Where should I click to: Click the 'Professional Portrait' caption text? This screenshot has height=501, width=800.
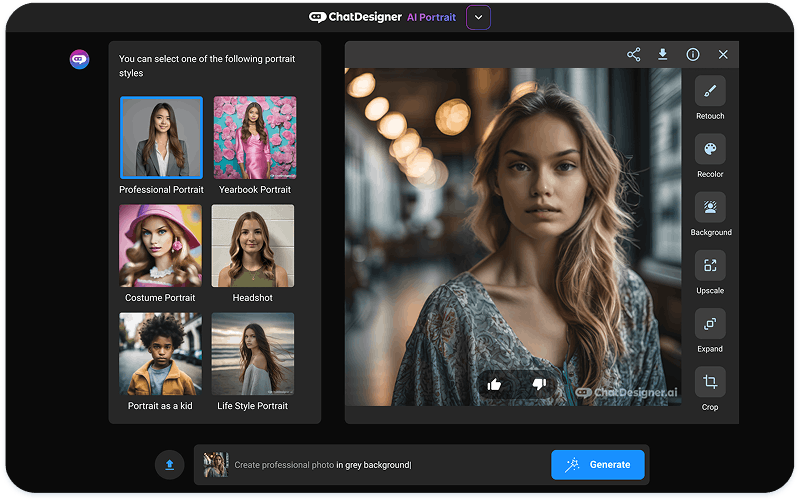tap(161, 189)
